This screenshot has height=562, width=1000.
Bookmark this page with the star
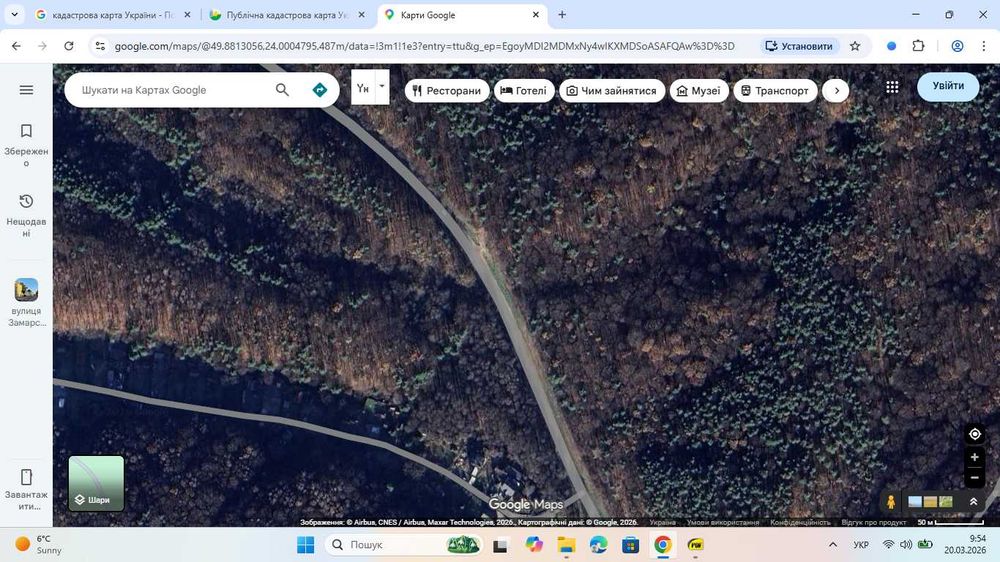855,46
